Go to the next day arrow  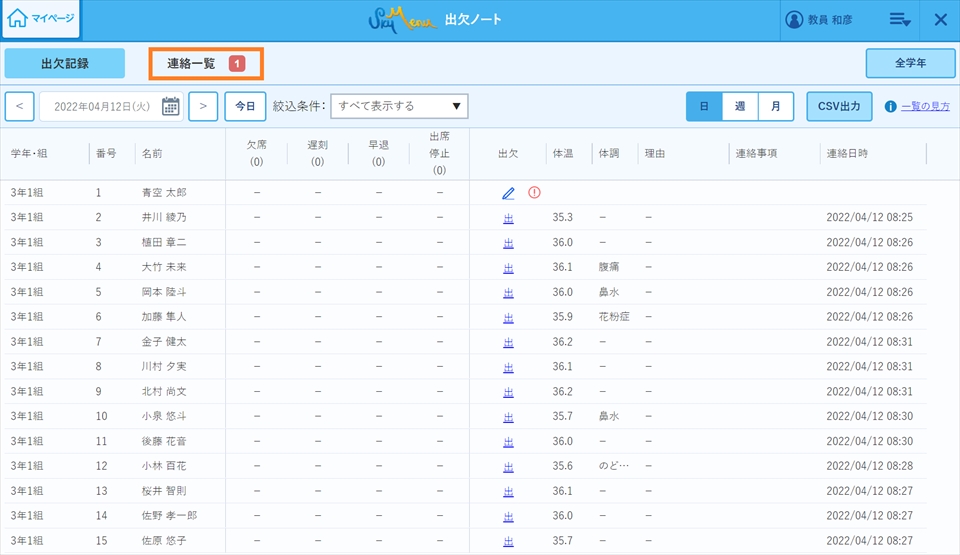(203, 106)
